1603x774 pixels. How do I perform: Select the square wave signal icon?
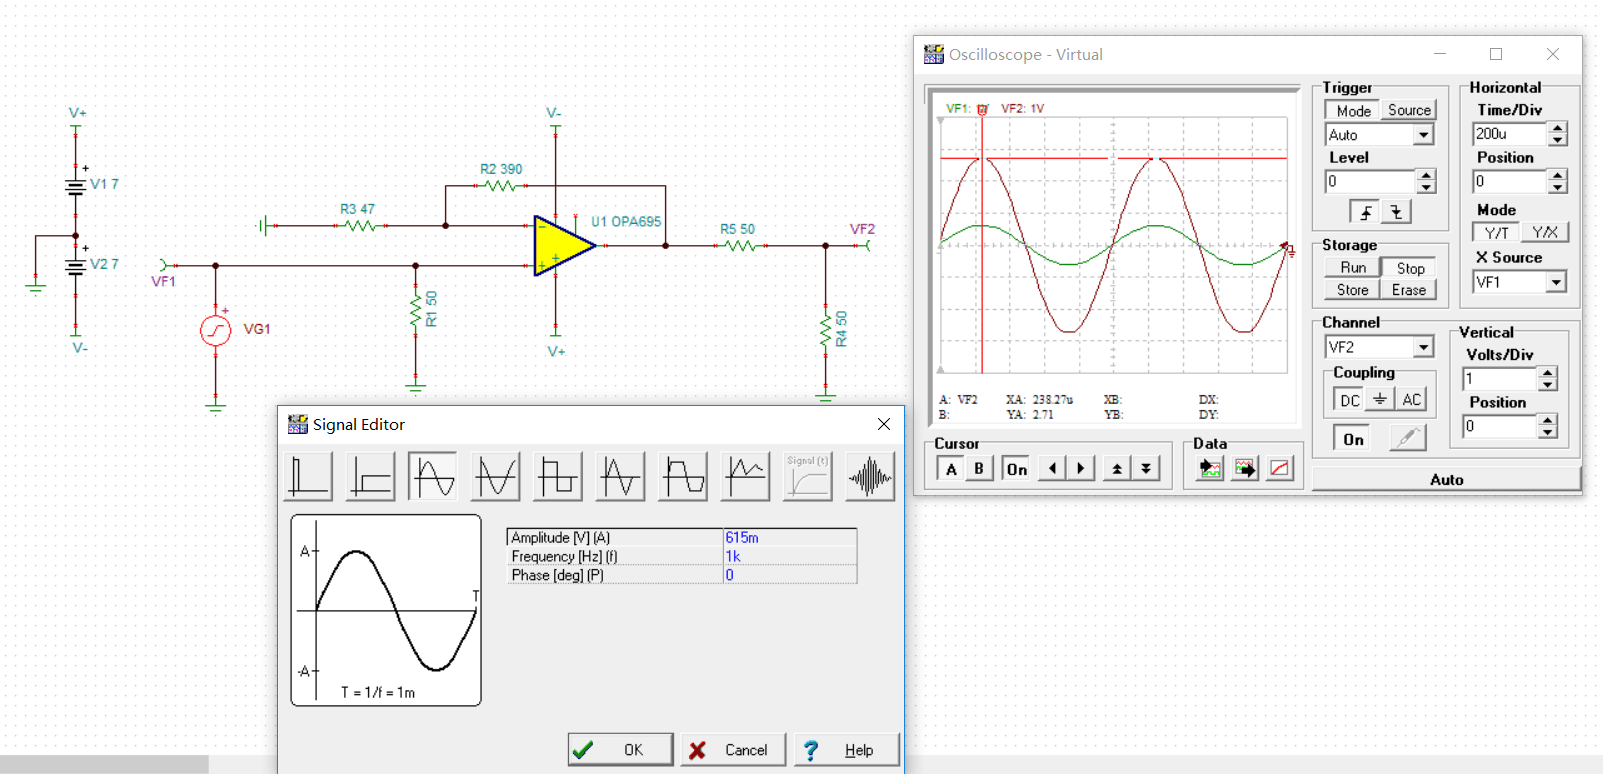(558, 475)
